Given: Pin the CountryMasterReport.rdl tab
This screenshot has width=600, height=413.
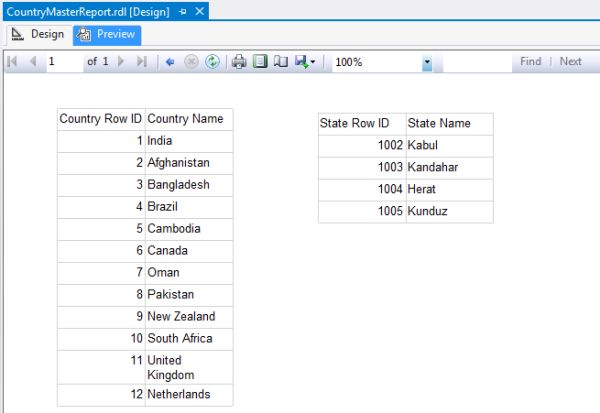Looking at the screenshot, I should [183, 12].
